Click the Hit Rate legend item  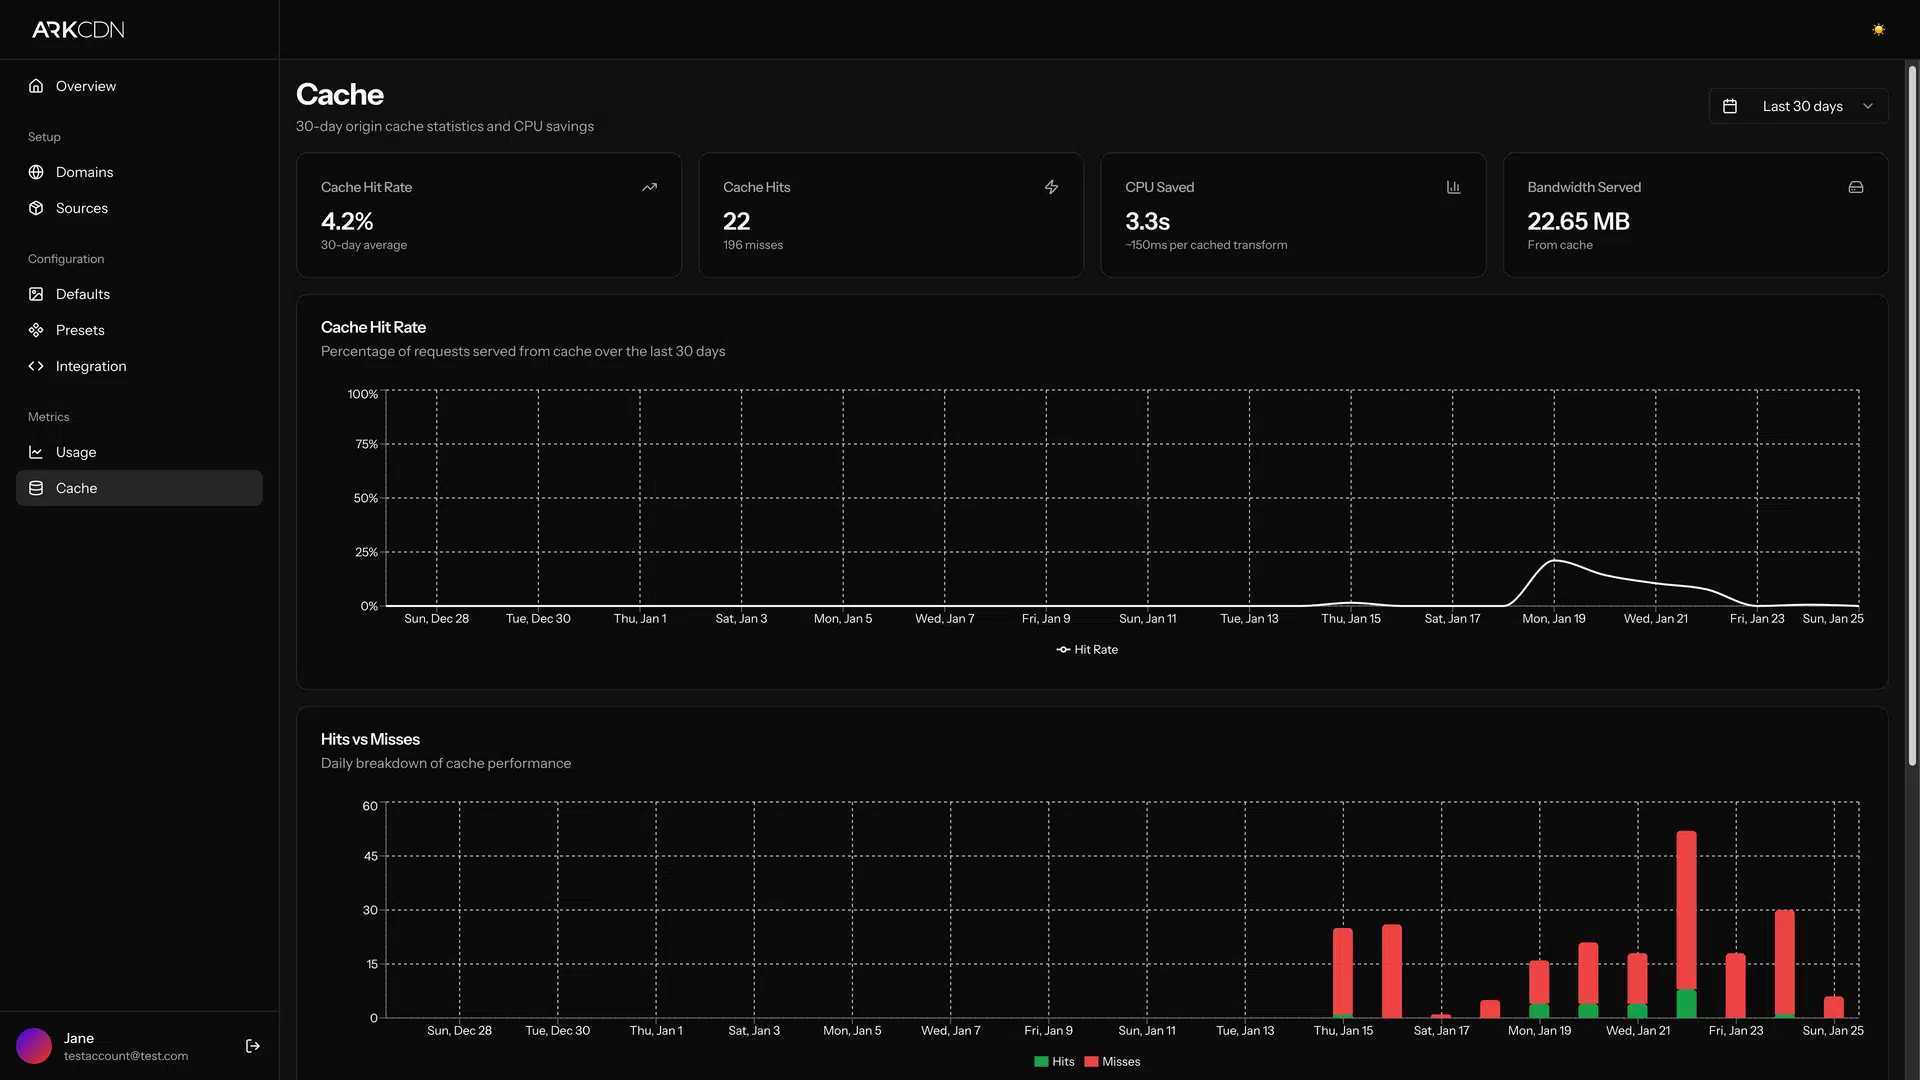pos(1087,650)
